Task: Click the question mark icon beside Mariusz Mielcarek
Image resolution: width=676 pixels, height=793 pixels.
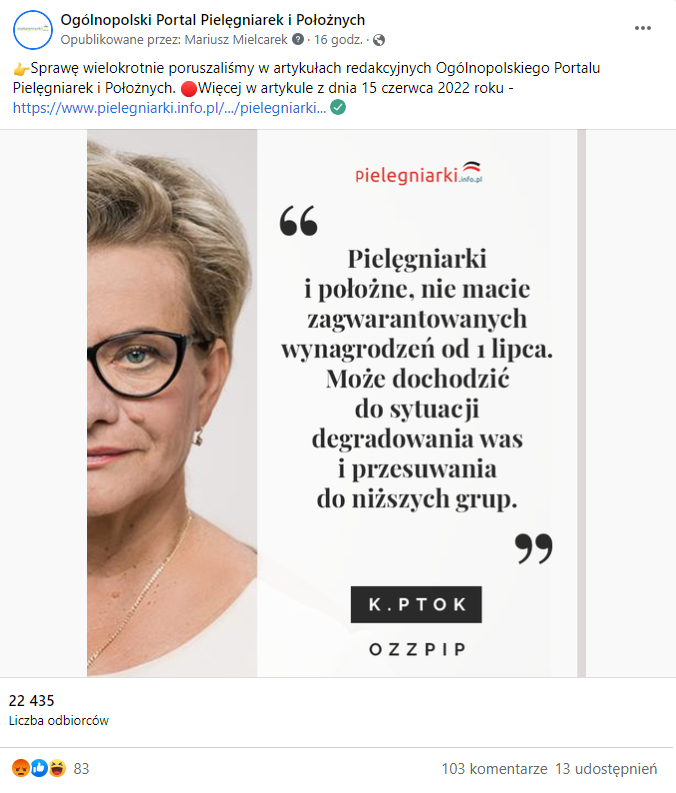Action: point(298,39)
